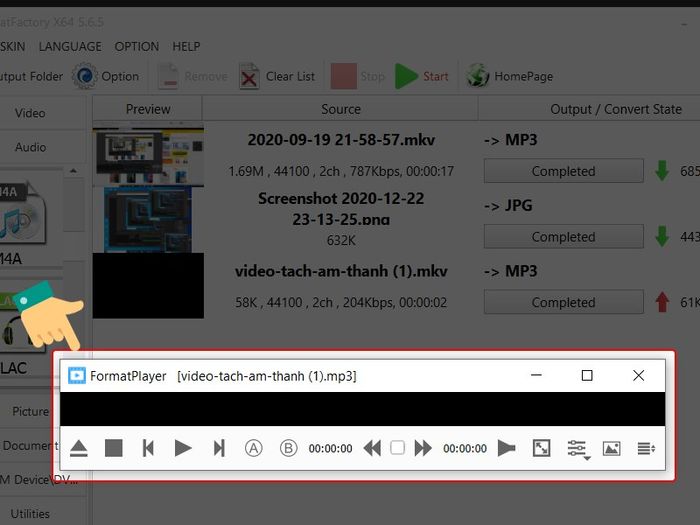Click the Preview column header

tap(148, 109)
